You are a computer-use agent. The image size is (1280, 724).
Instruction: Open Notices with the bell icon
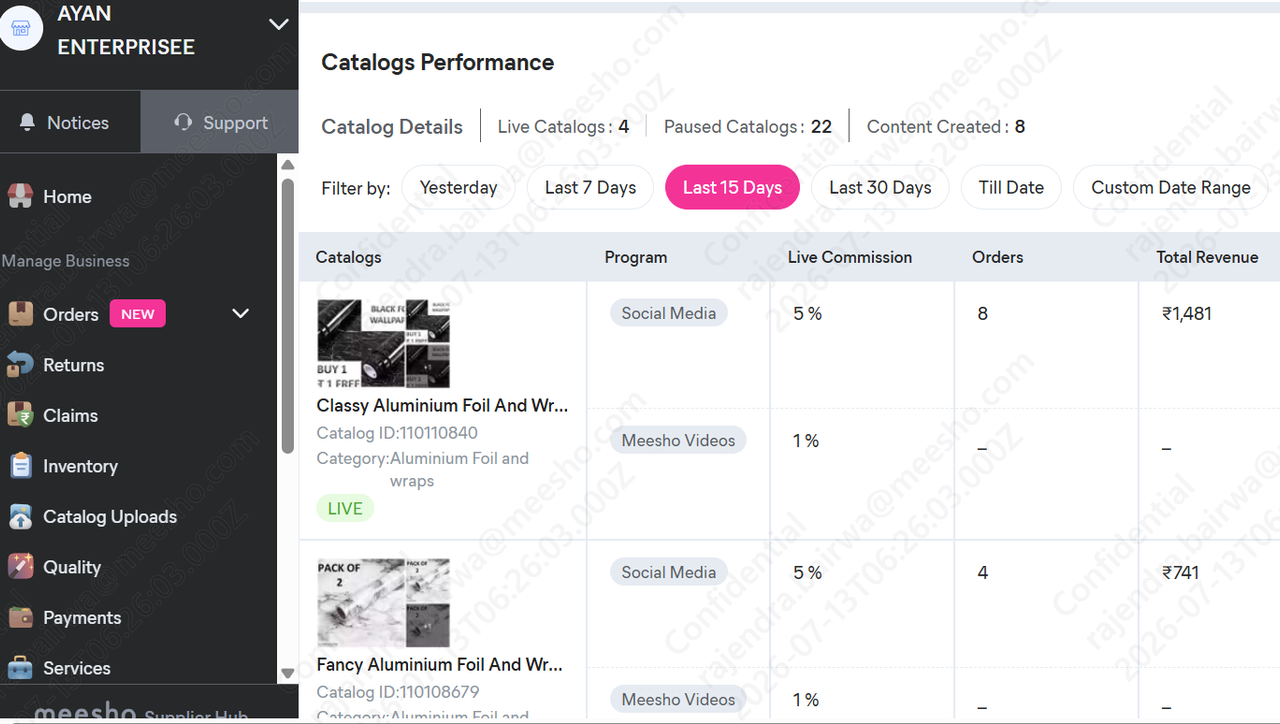(x=28, y=122)
